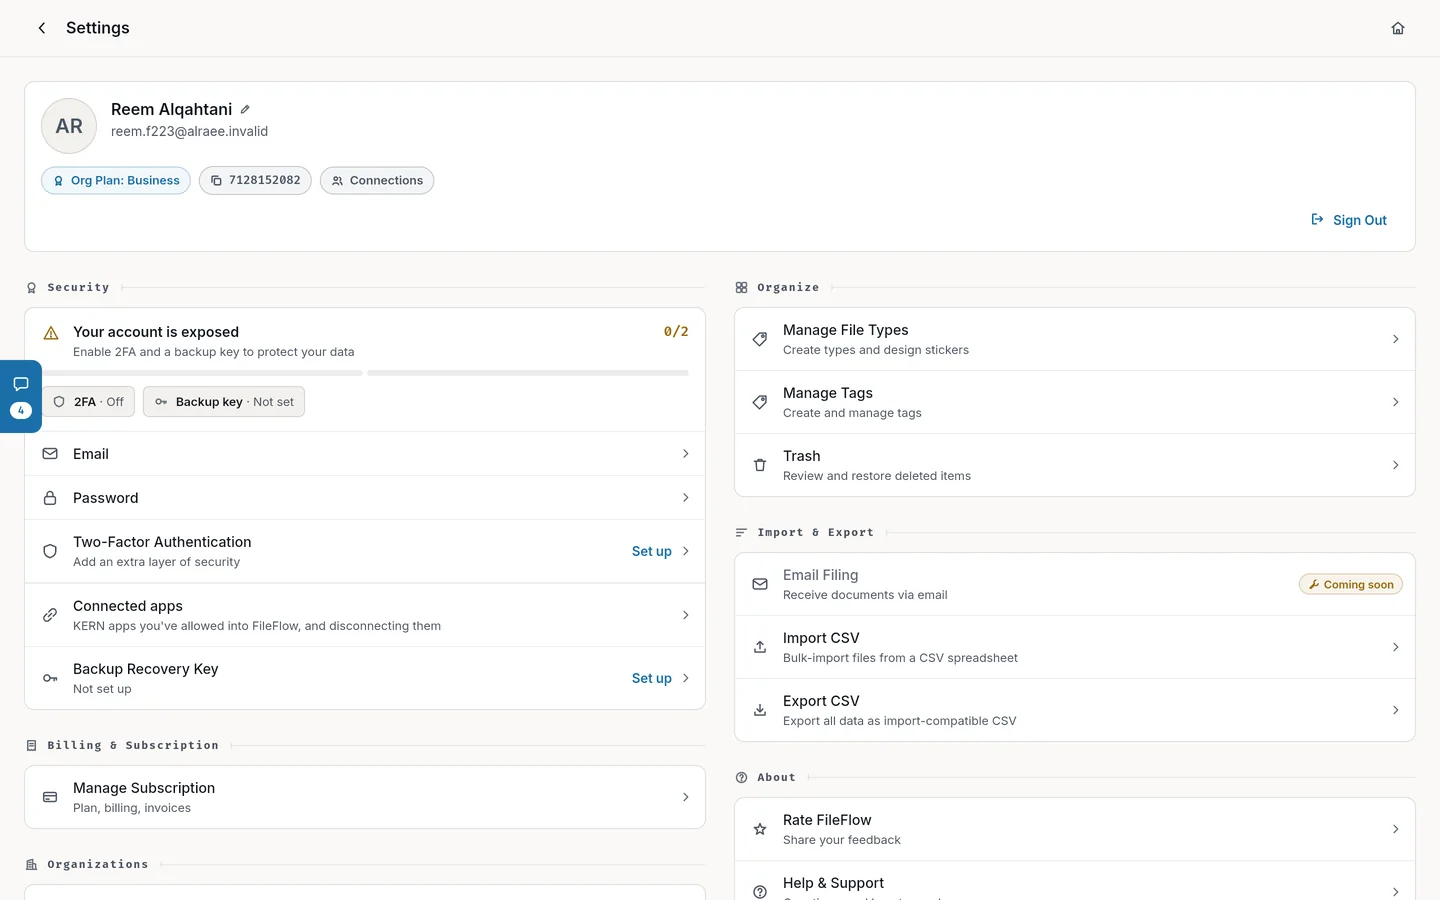Click the AR profile avatar
Viewport: 1440px width, 900px height.
pyautogui.click(x=69, y=126)
